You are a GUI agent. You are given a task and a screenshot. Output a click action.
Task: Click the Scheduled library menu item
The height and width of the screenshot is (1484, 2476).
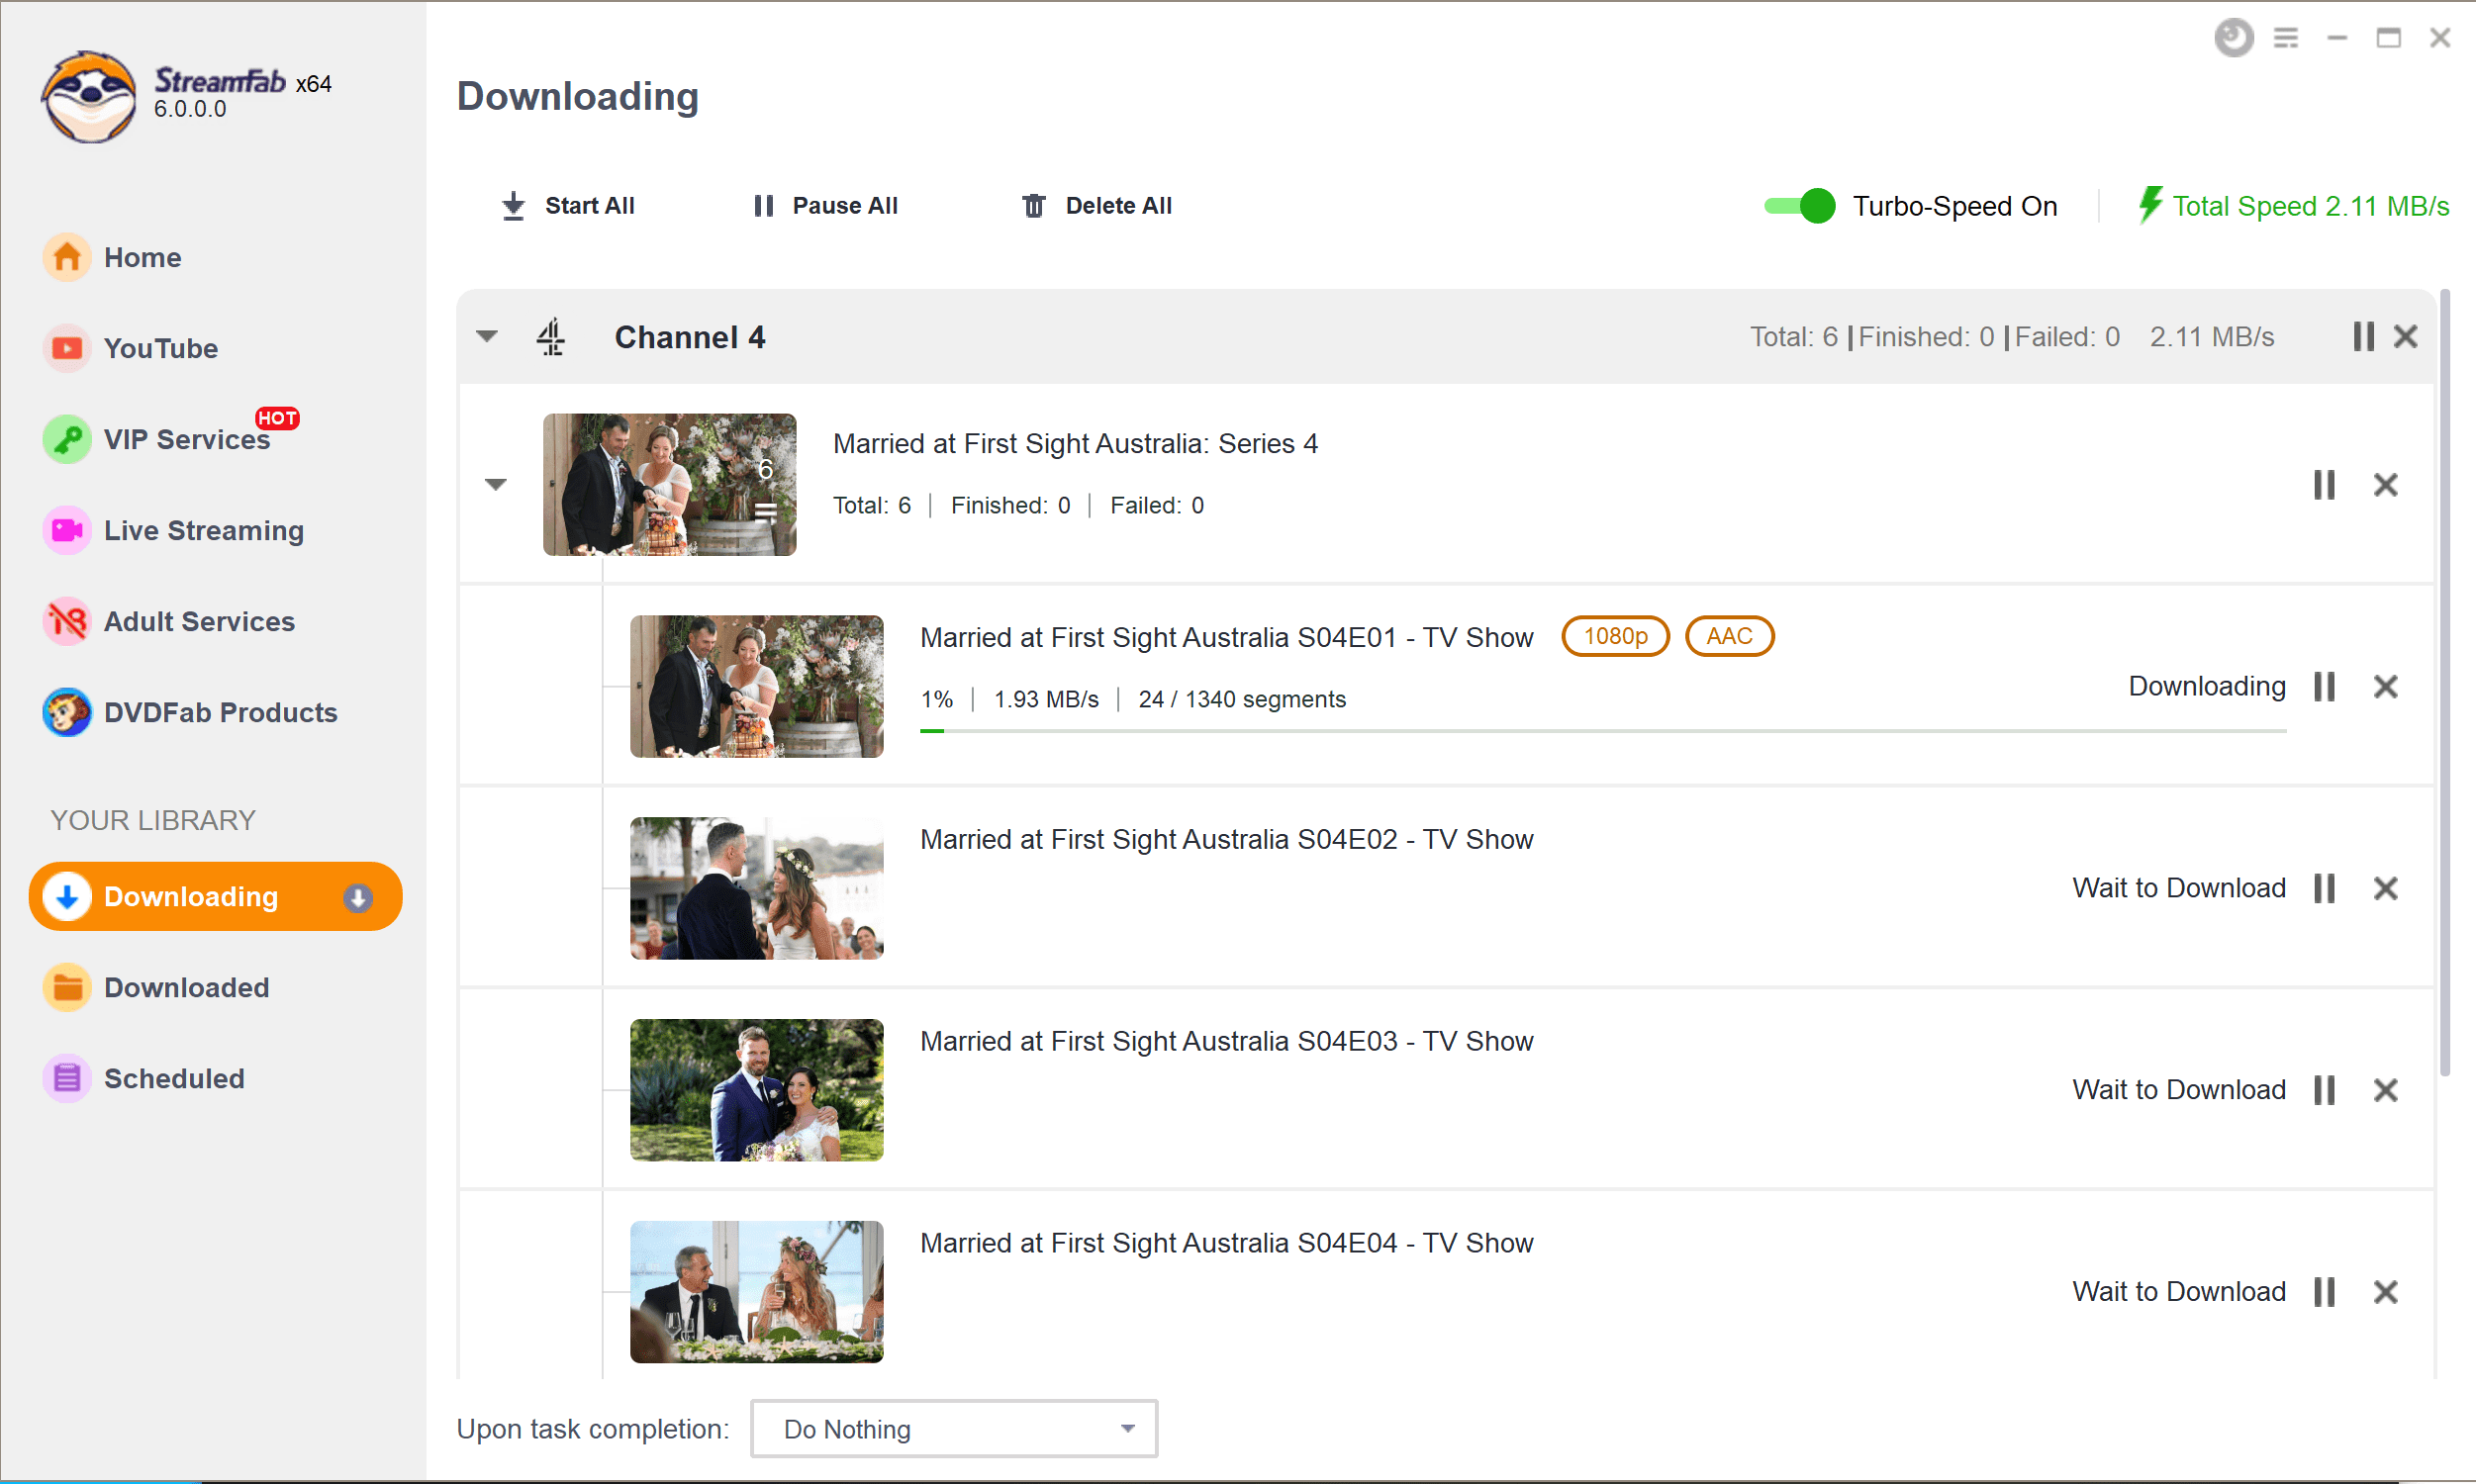(x=173, y=1077)
